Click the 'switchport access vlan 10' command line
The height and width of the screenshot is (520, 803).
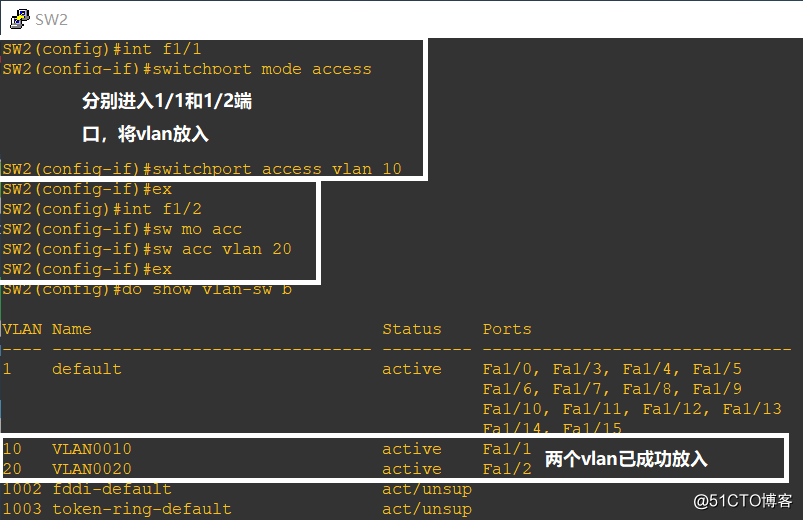[202, 169]
